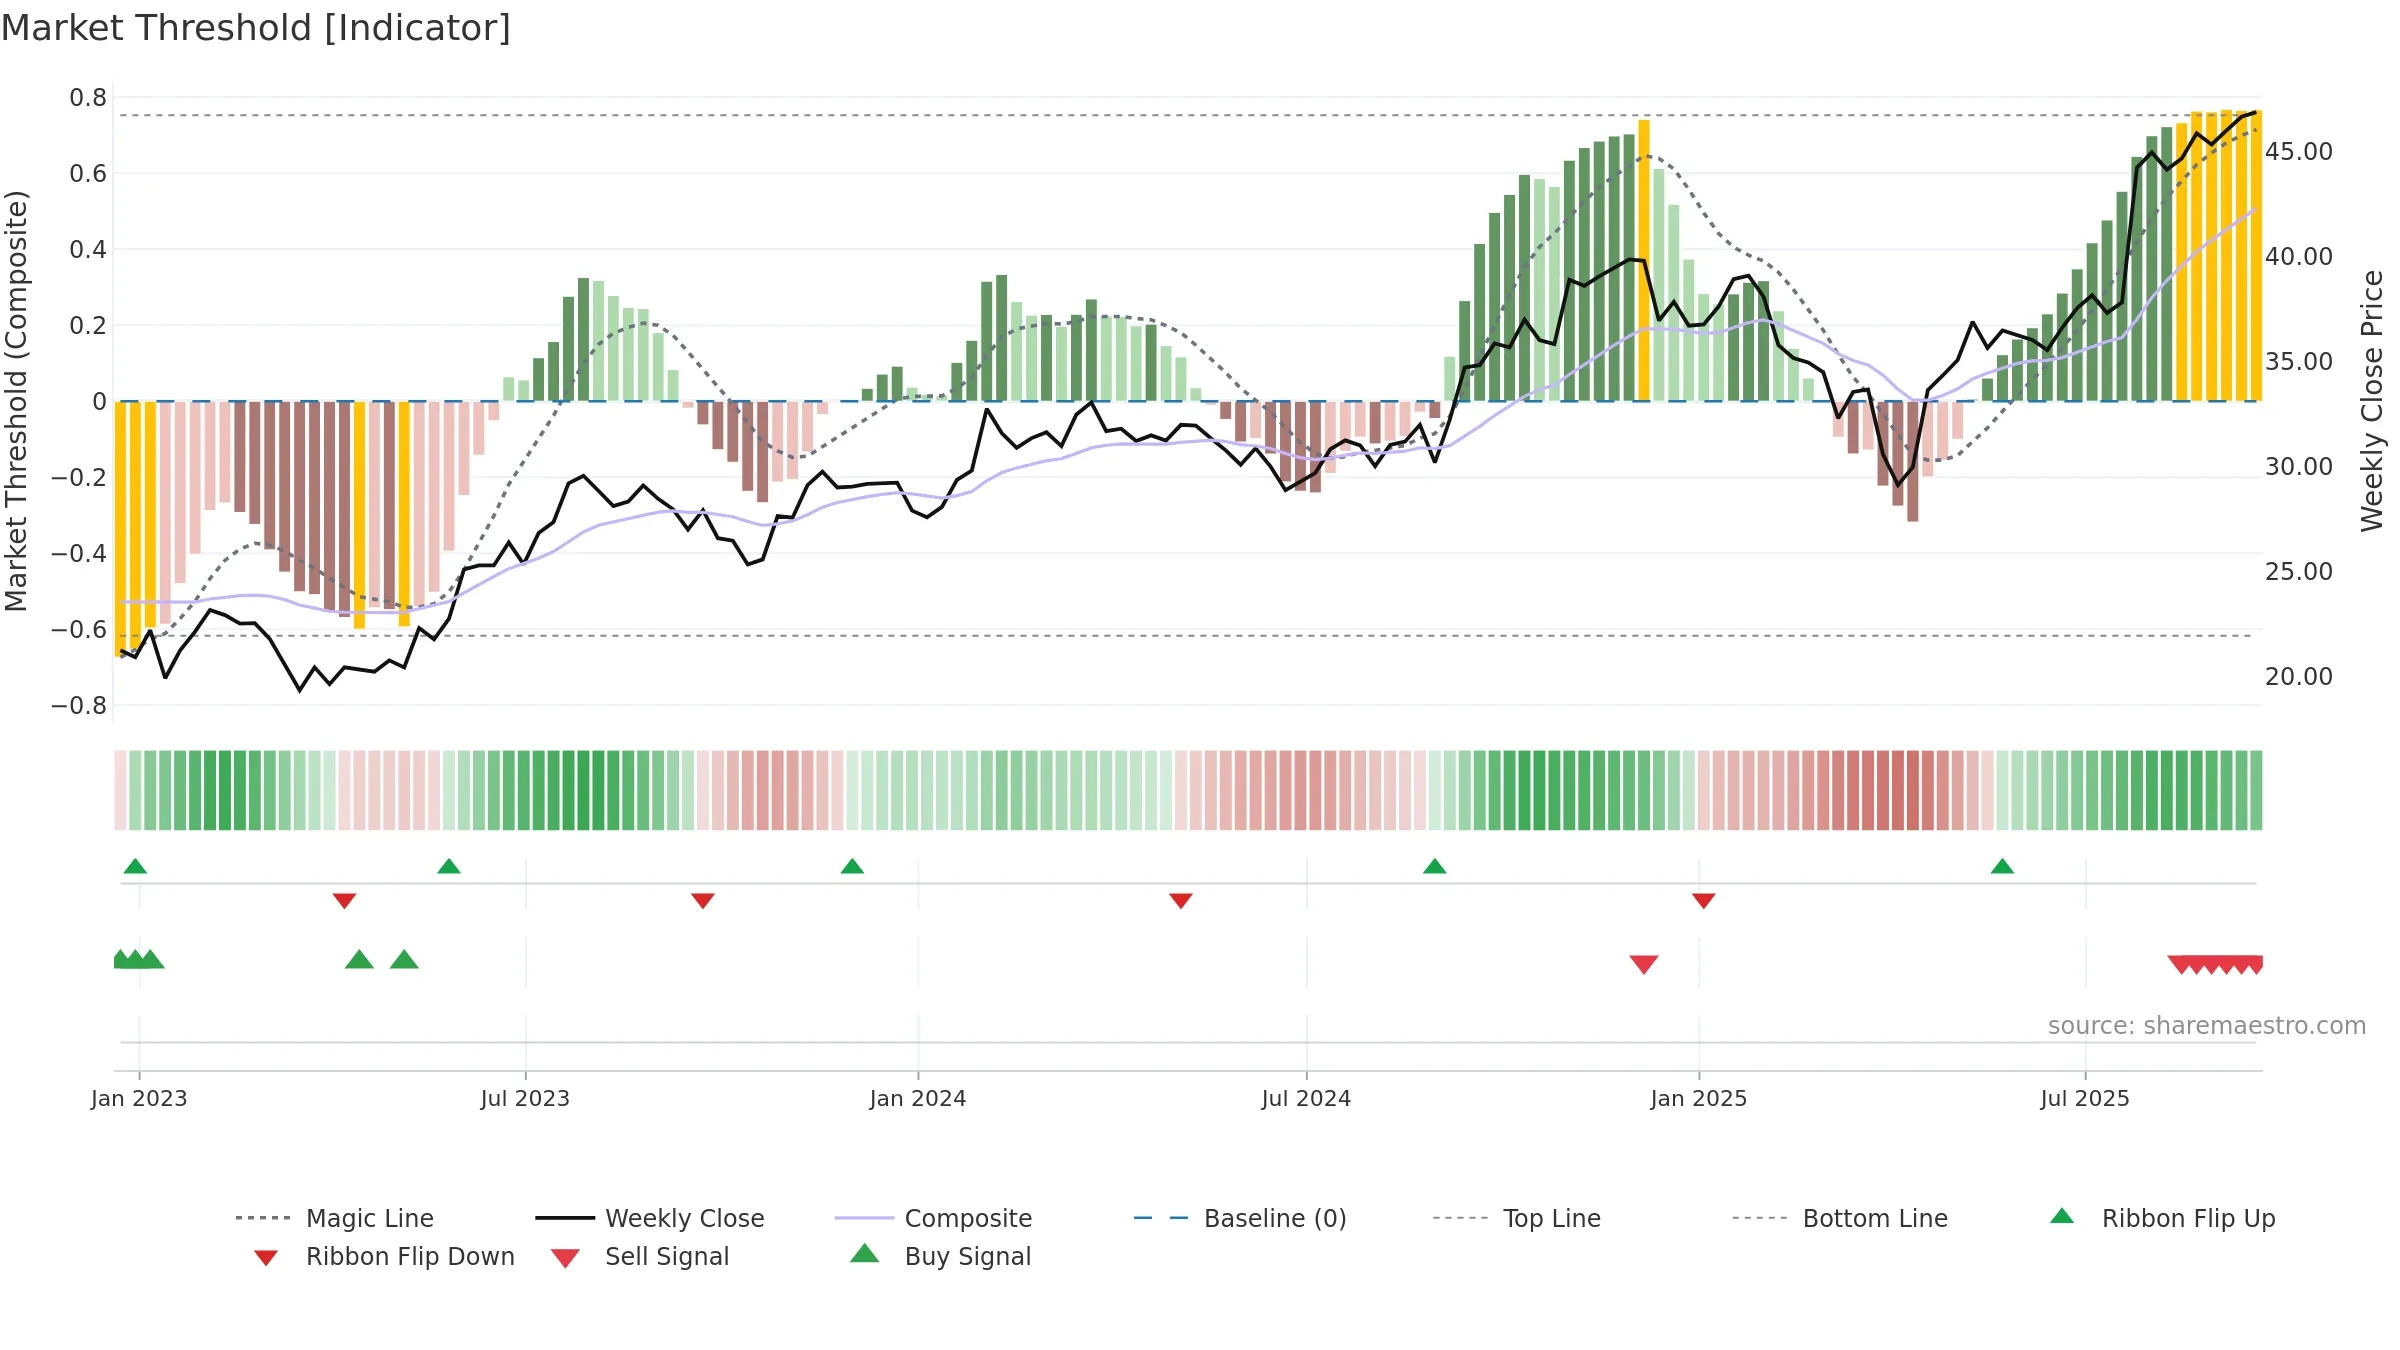Image resolution: width=2400 pixels, height=1350 pixels.
Task: Click the 30.00 price tick label
Action: point(2298,467)
